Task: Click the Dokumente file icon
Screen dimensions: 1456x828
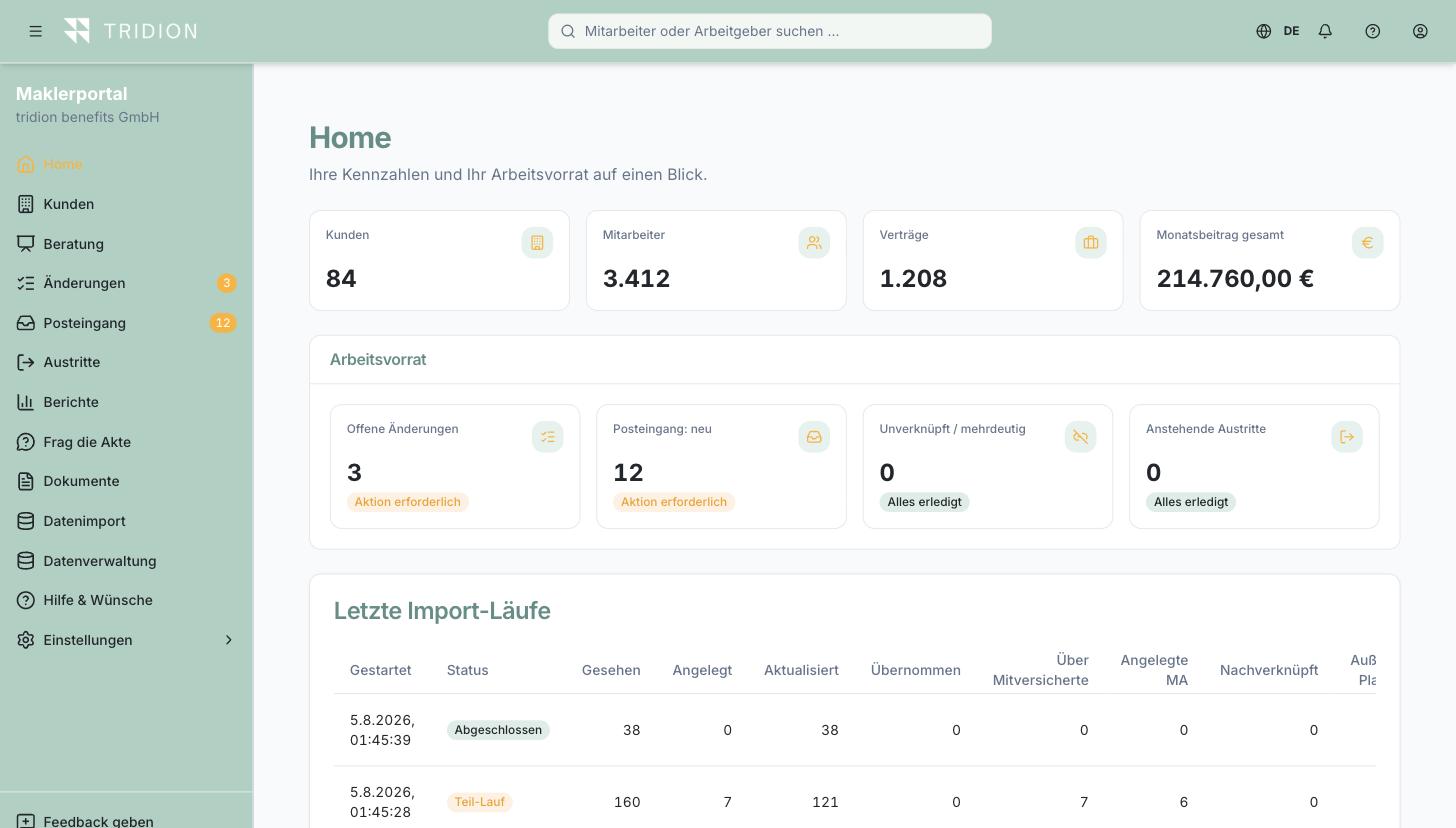Action: coord(26,481)
